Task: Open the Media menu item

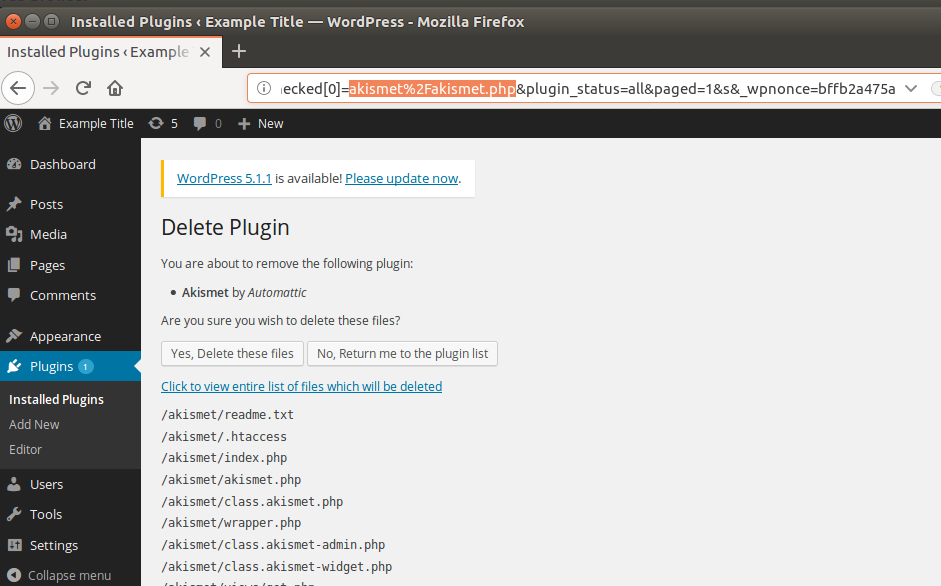Action: pos(48,234)
